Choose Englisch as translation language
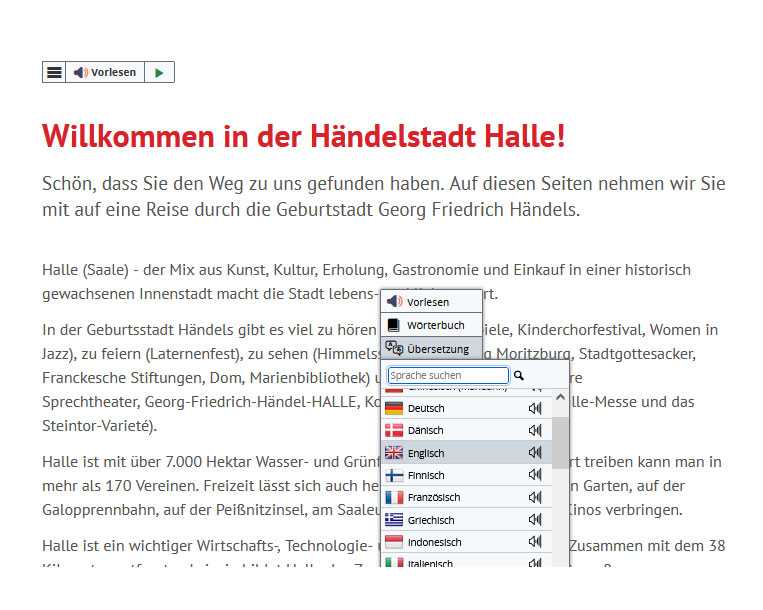763x610 pixels. pyautogui.click(x=467, y=453)
